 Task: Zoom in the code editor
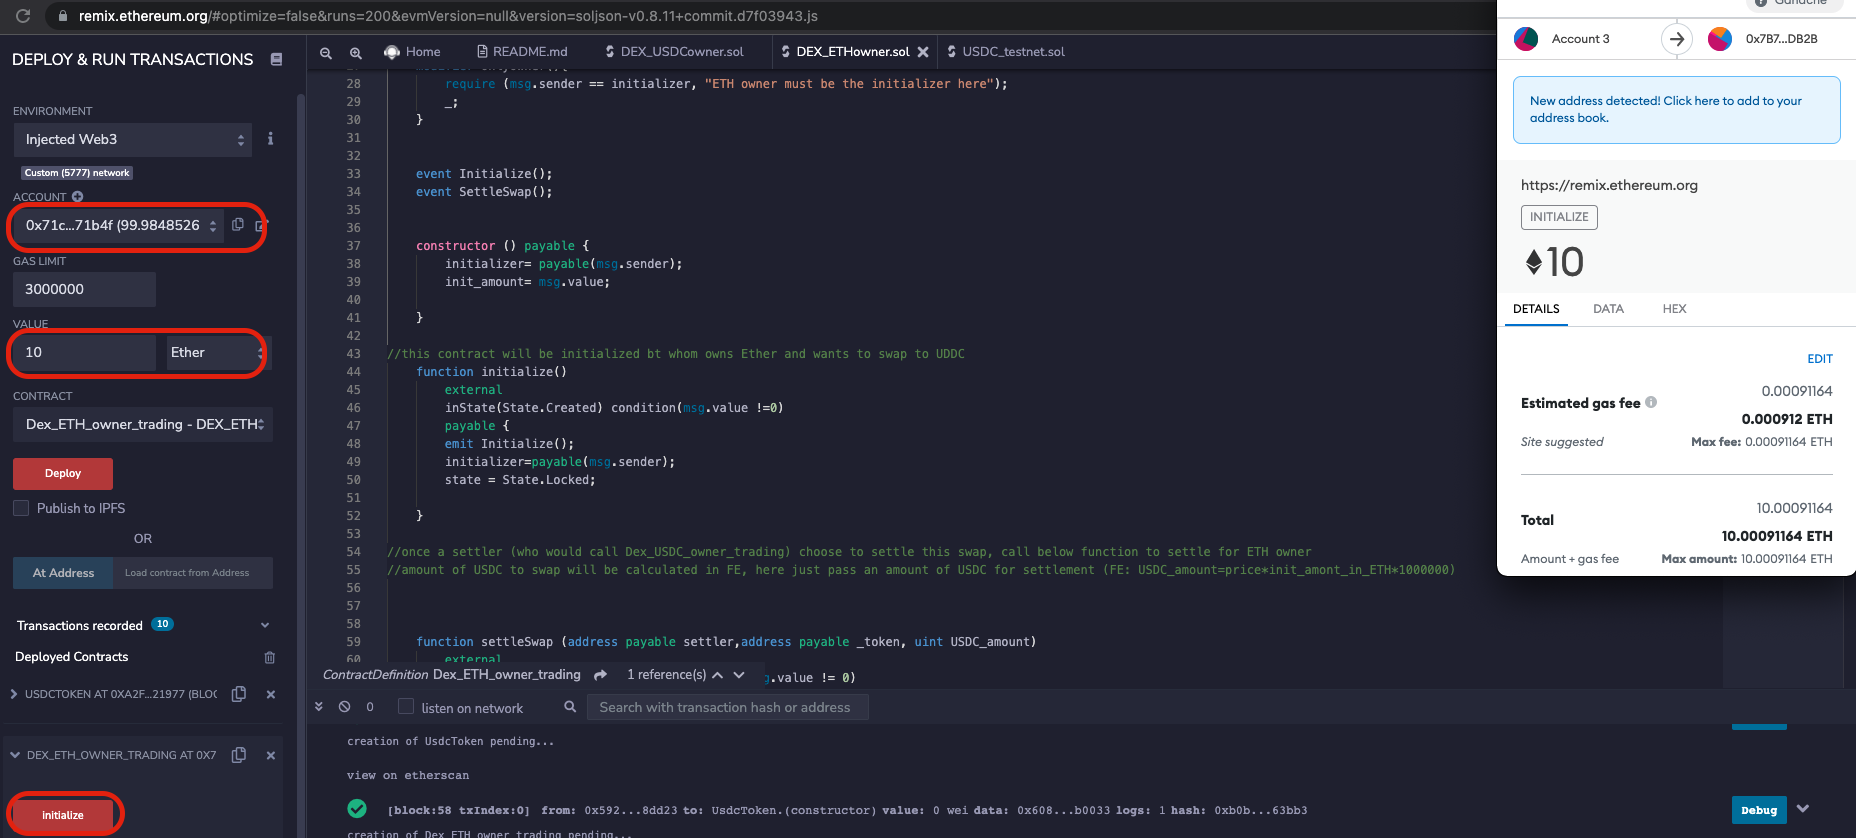[x=355, y=53]
